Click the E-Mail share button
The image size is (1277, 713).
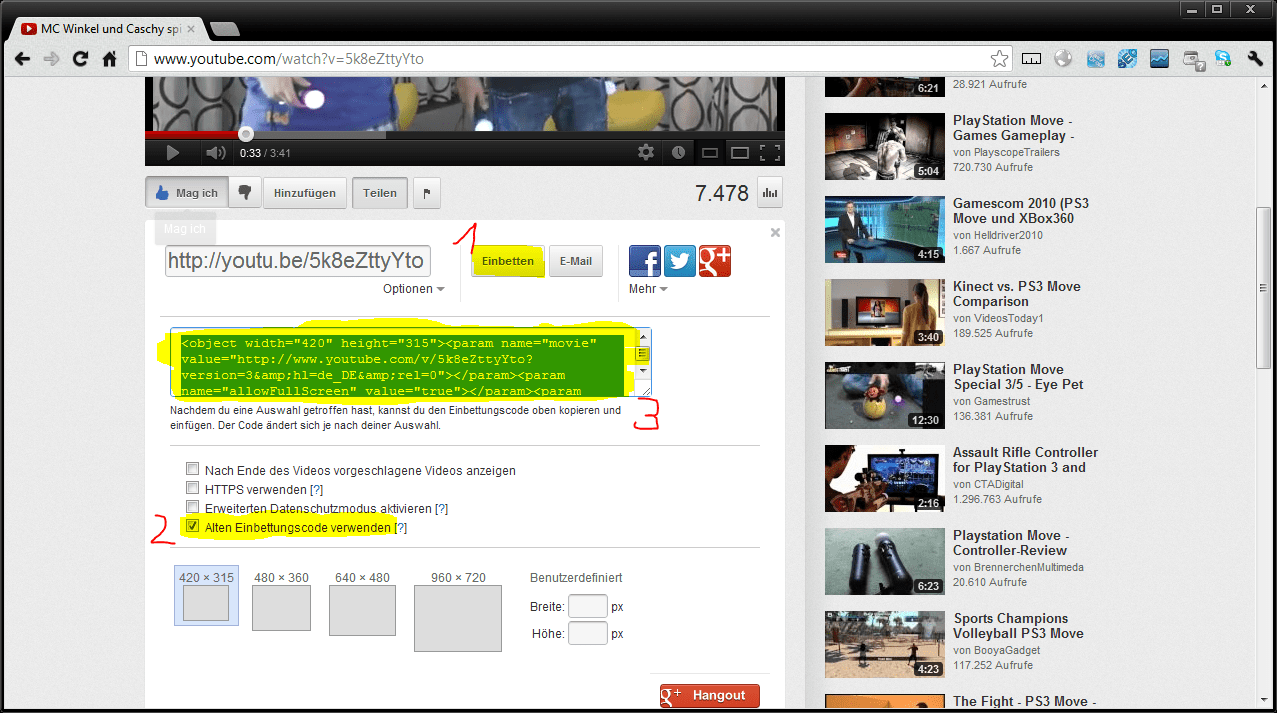(x=576, y=261)
